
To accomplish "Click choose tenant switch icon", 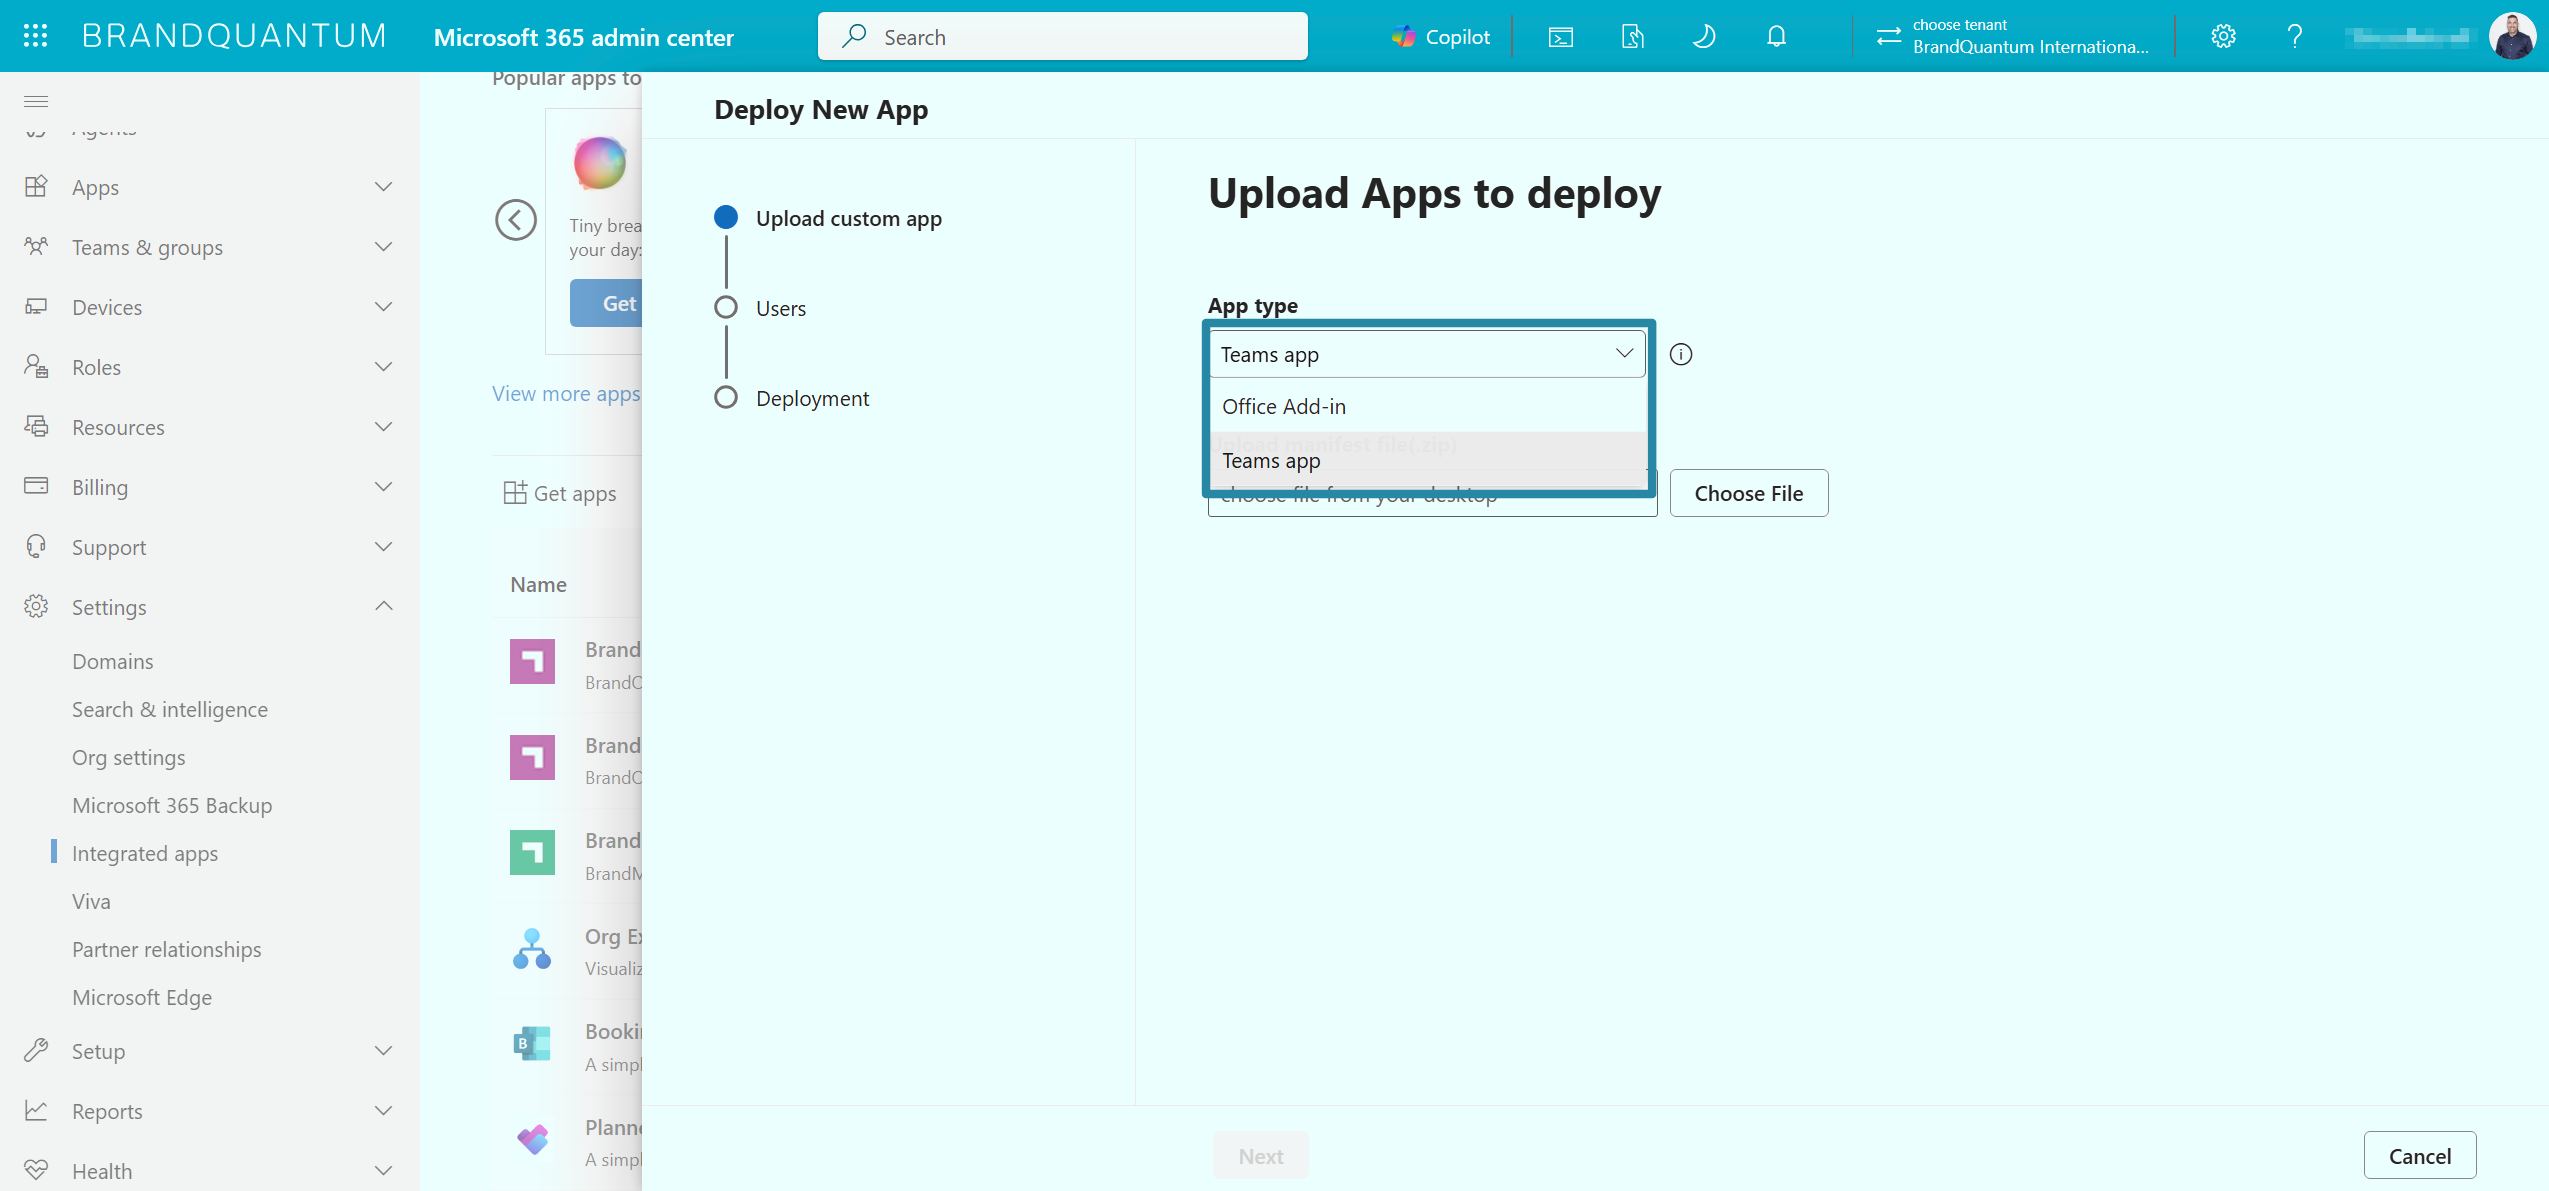I will click(1889, 36).
